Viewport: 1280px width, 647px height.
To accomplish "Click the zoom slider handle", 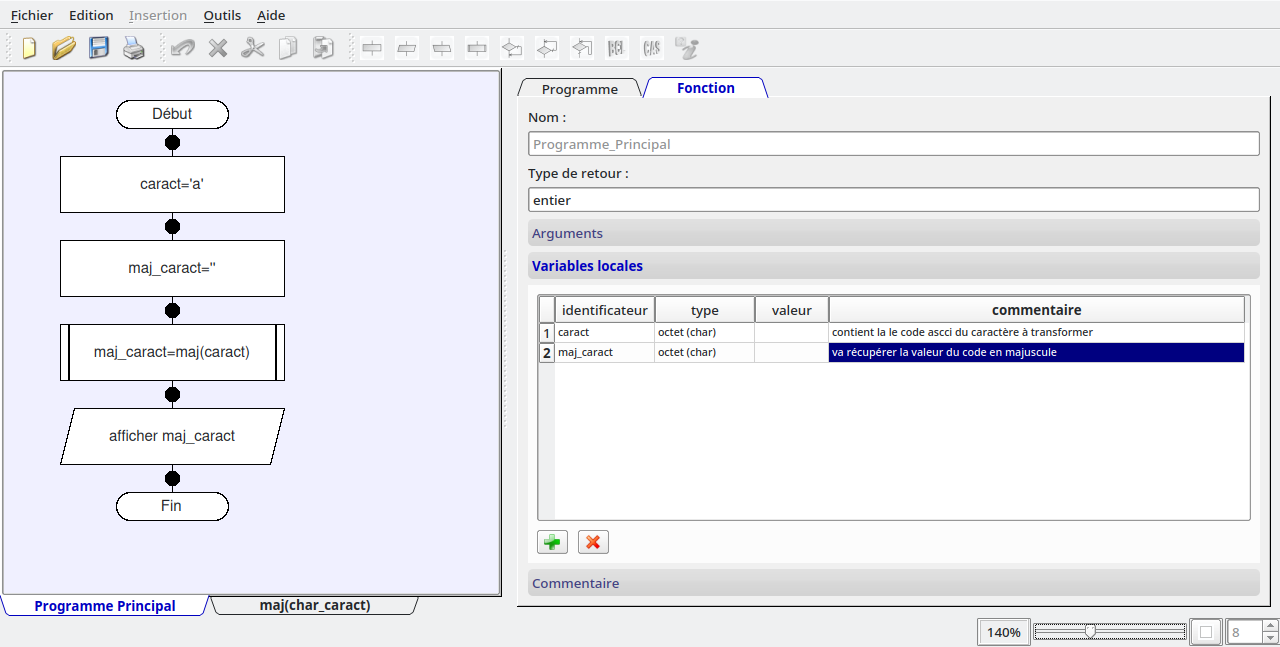I will click(1090, 631).
